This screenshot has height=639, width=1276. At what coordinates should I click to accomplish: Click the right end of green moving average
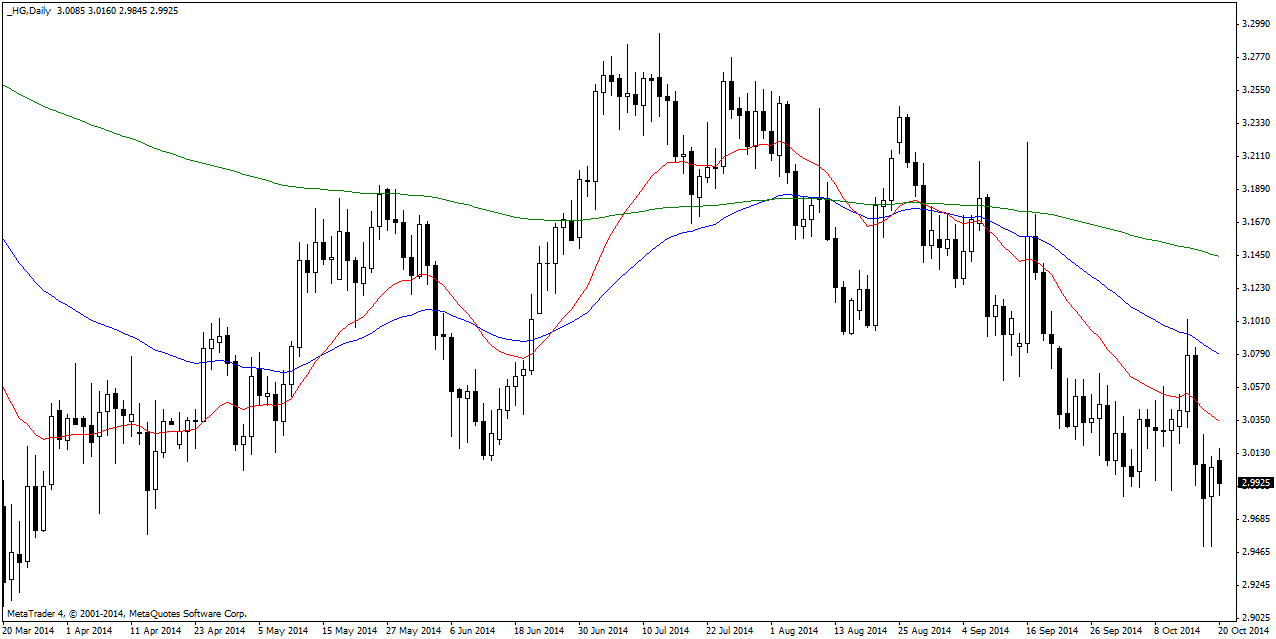(1218, 256)
